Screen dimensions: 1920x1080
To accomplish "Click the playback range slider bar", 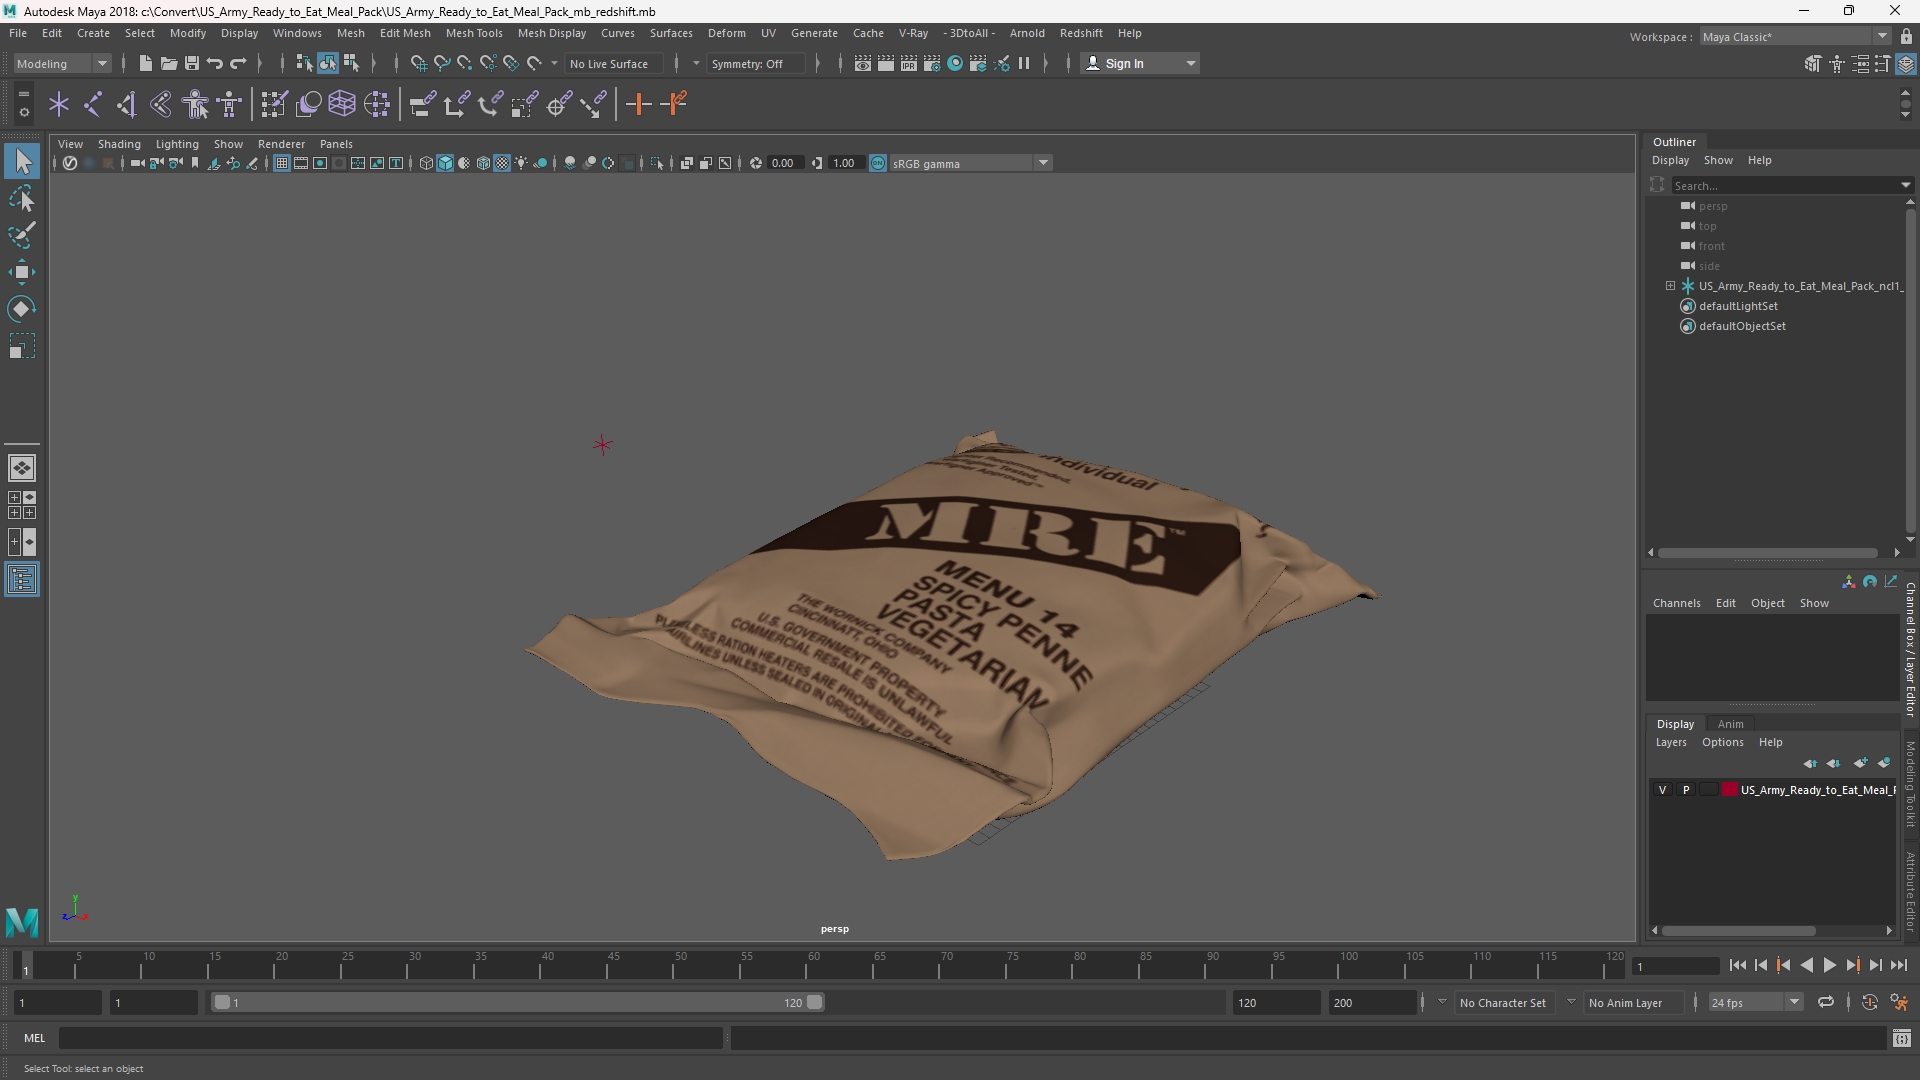I will (x=518, y=1003).
